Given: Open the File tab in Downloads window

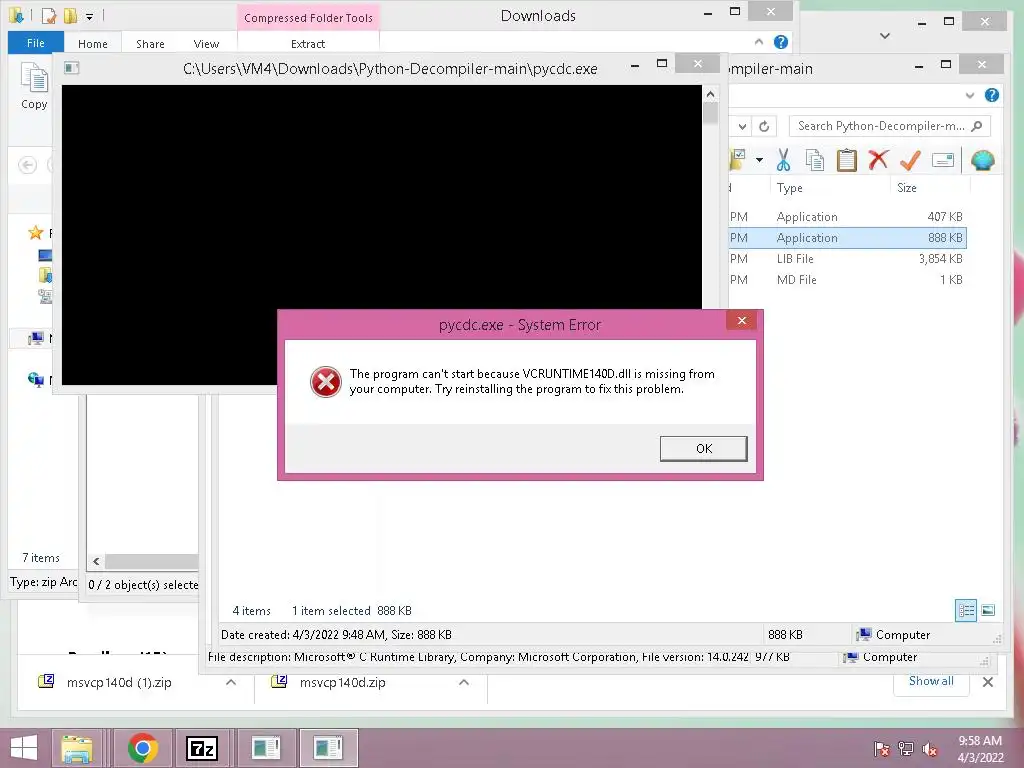Looking at the screenshot, I should 36,43.
